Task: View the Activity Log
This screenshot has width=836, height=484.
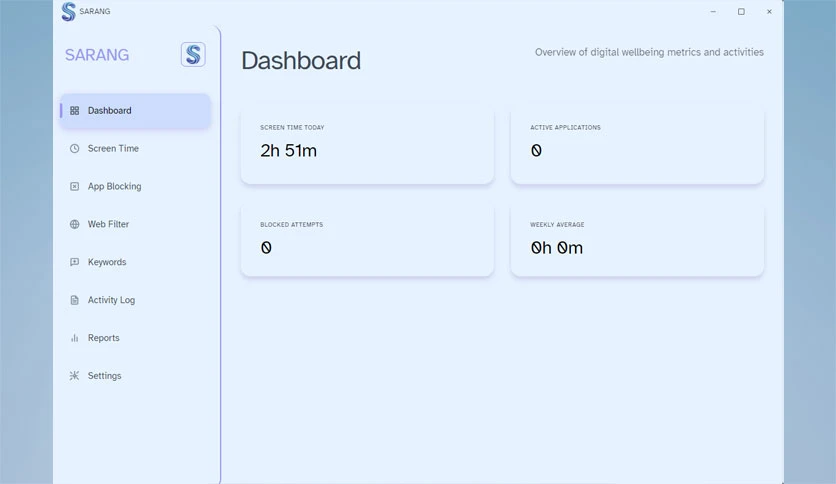Action: [135, 300]
